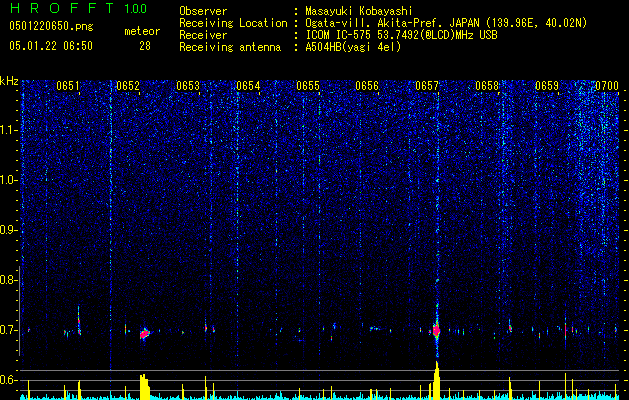Screen dimensions: 629x400
Task: Click the HROFFT program title
Action: coord(63,8)
